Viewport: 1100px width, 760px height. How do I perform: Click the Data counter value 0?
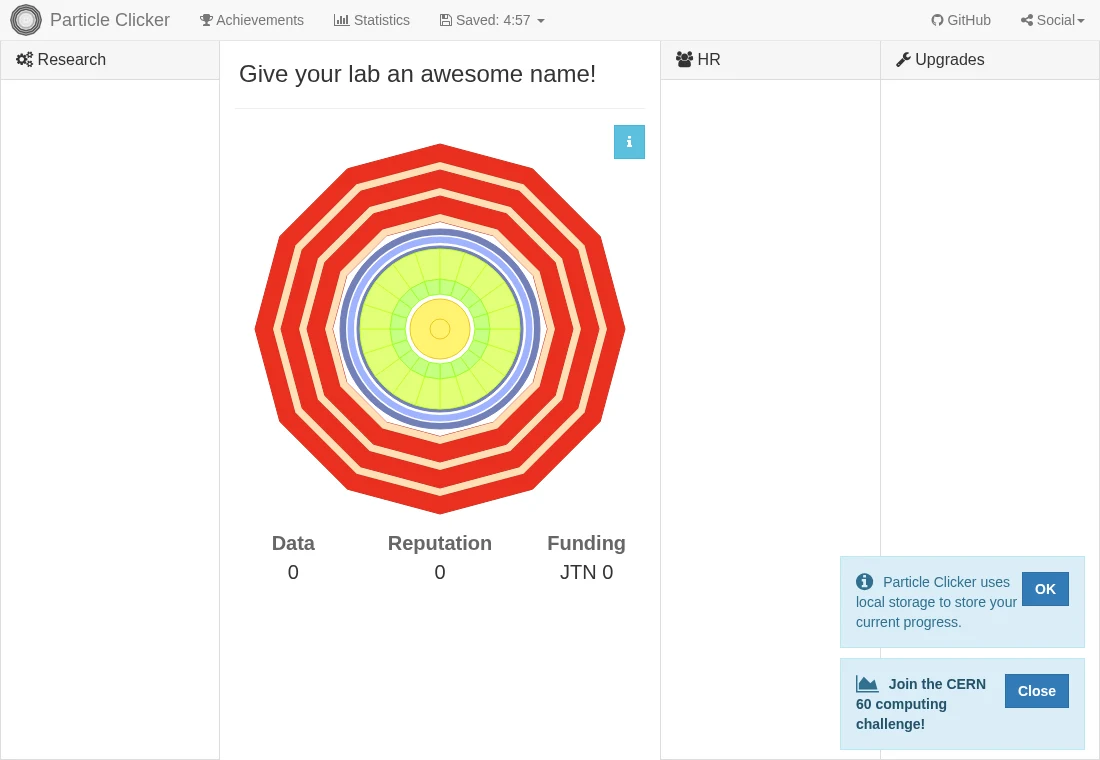pos(293,573)
